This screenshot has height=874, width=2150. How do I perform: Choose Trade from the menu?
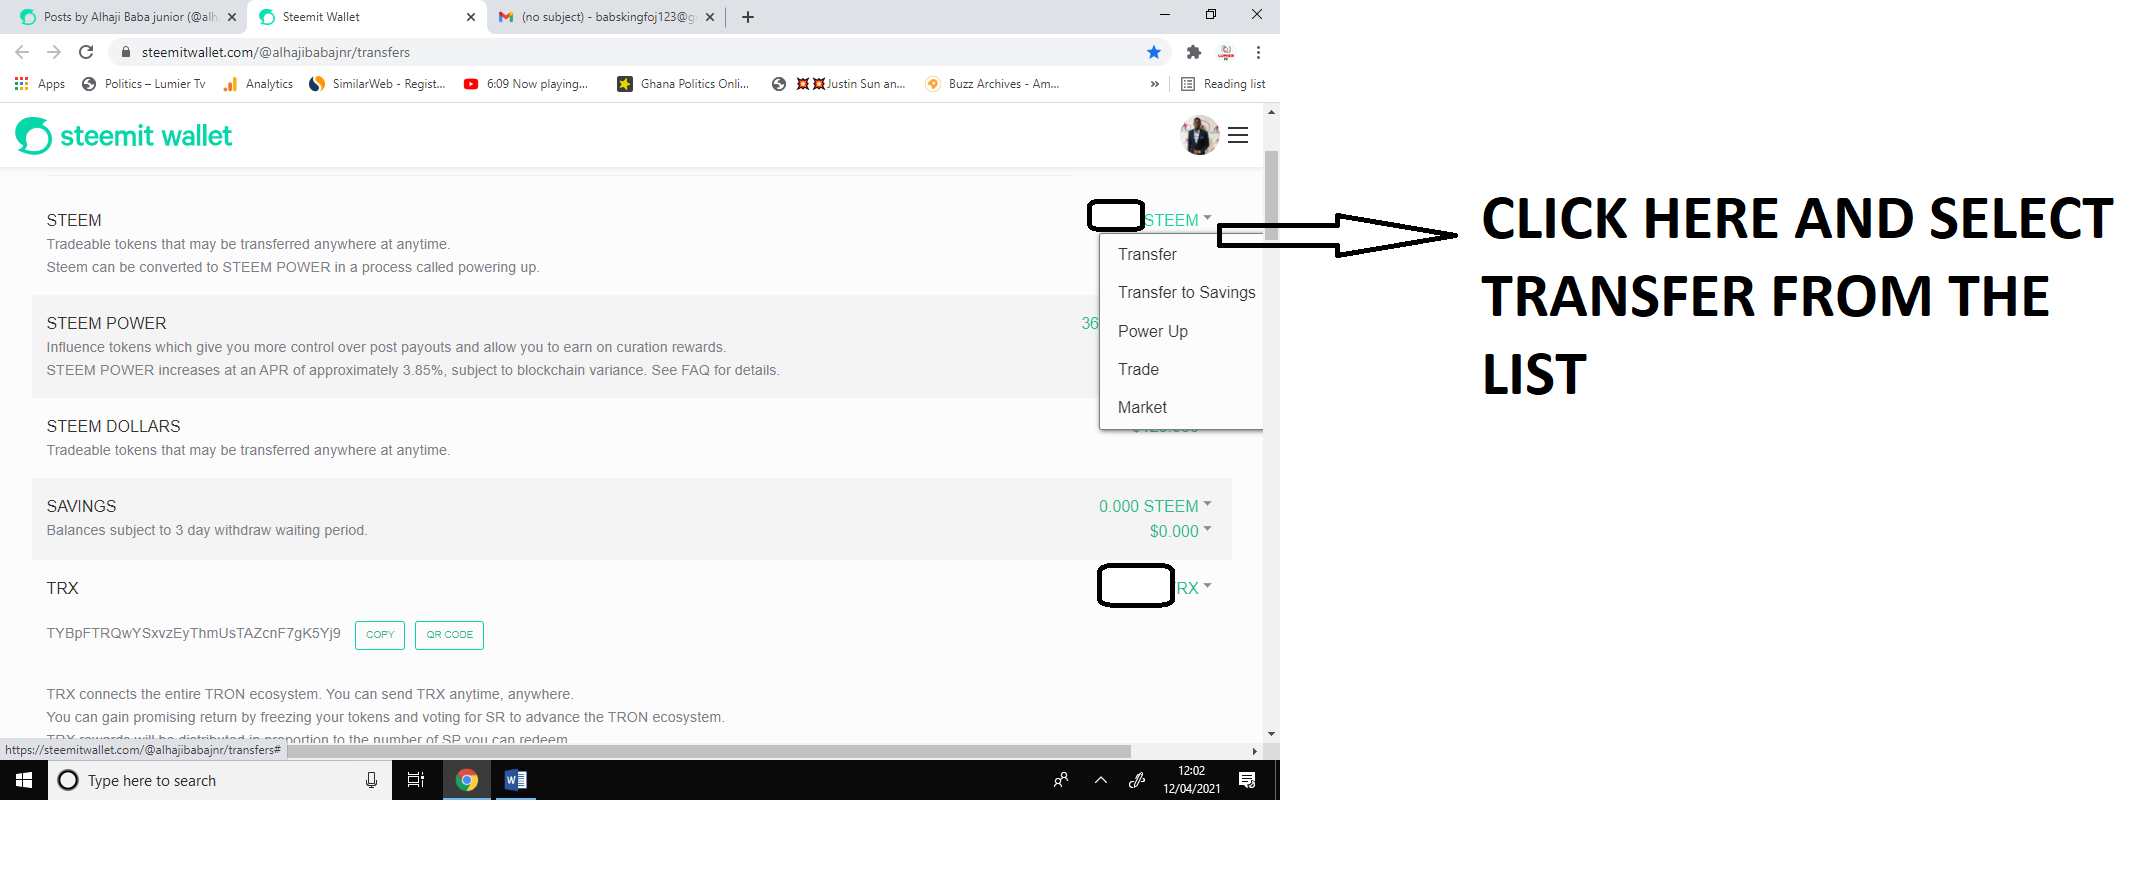pos(1138,369)
